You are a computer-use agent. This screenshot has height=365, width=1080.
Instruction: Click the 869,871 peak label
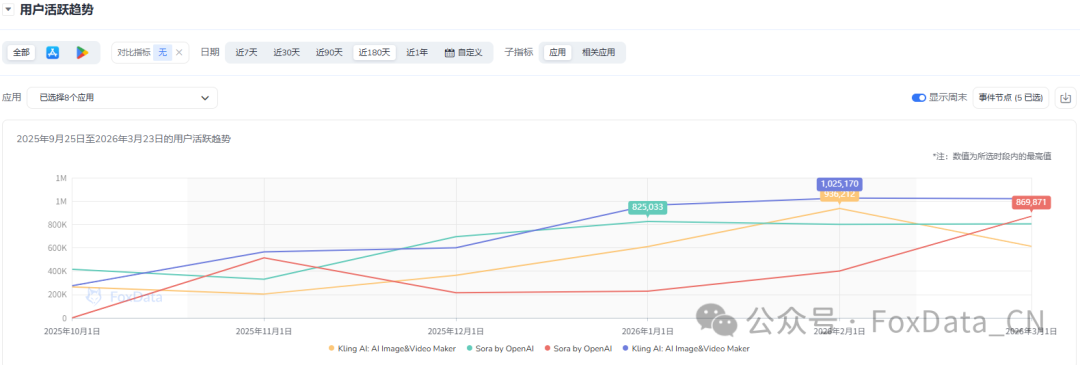1031,202
